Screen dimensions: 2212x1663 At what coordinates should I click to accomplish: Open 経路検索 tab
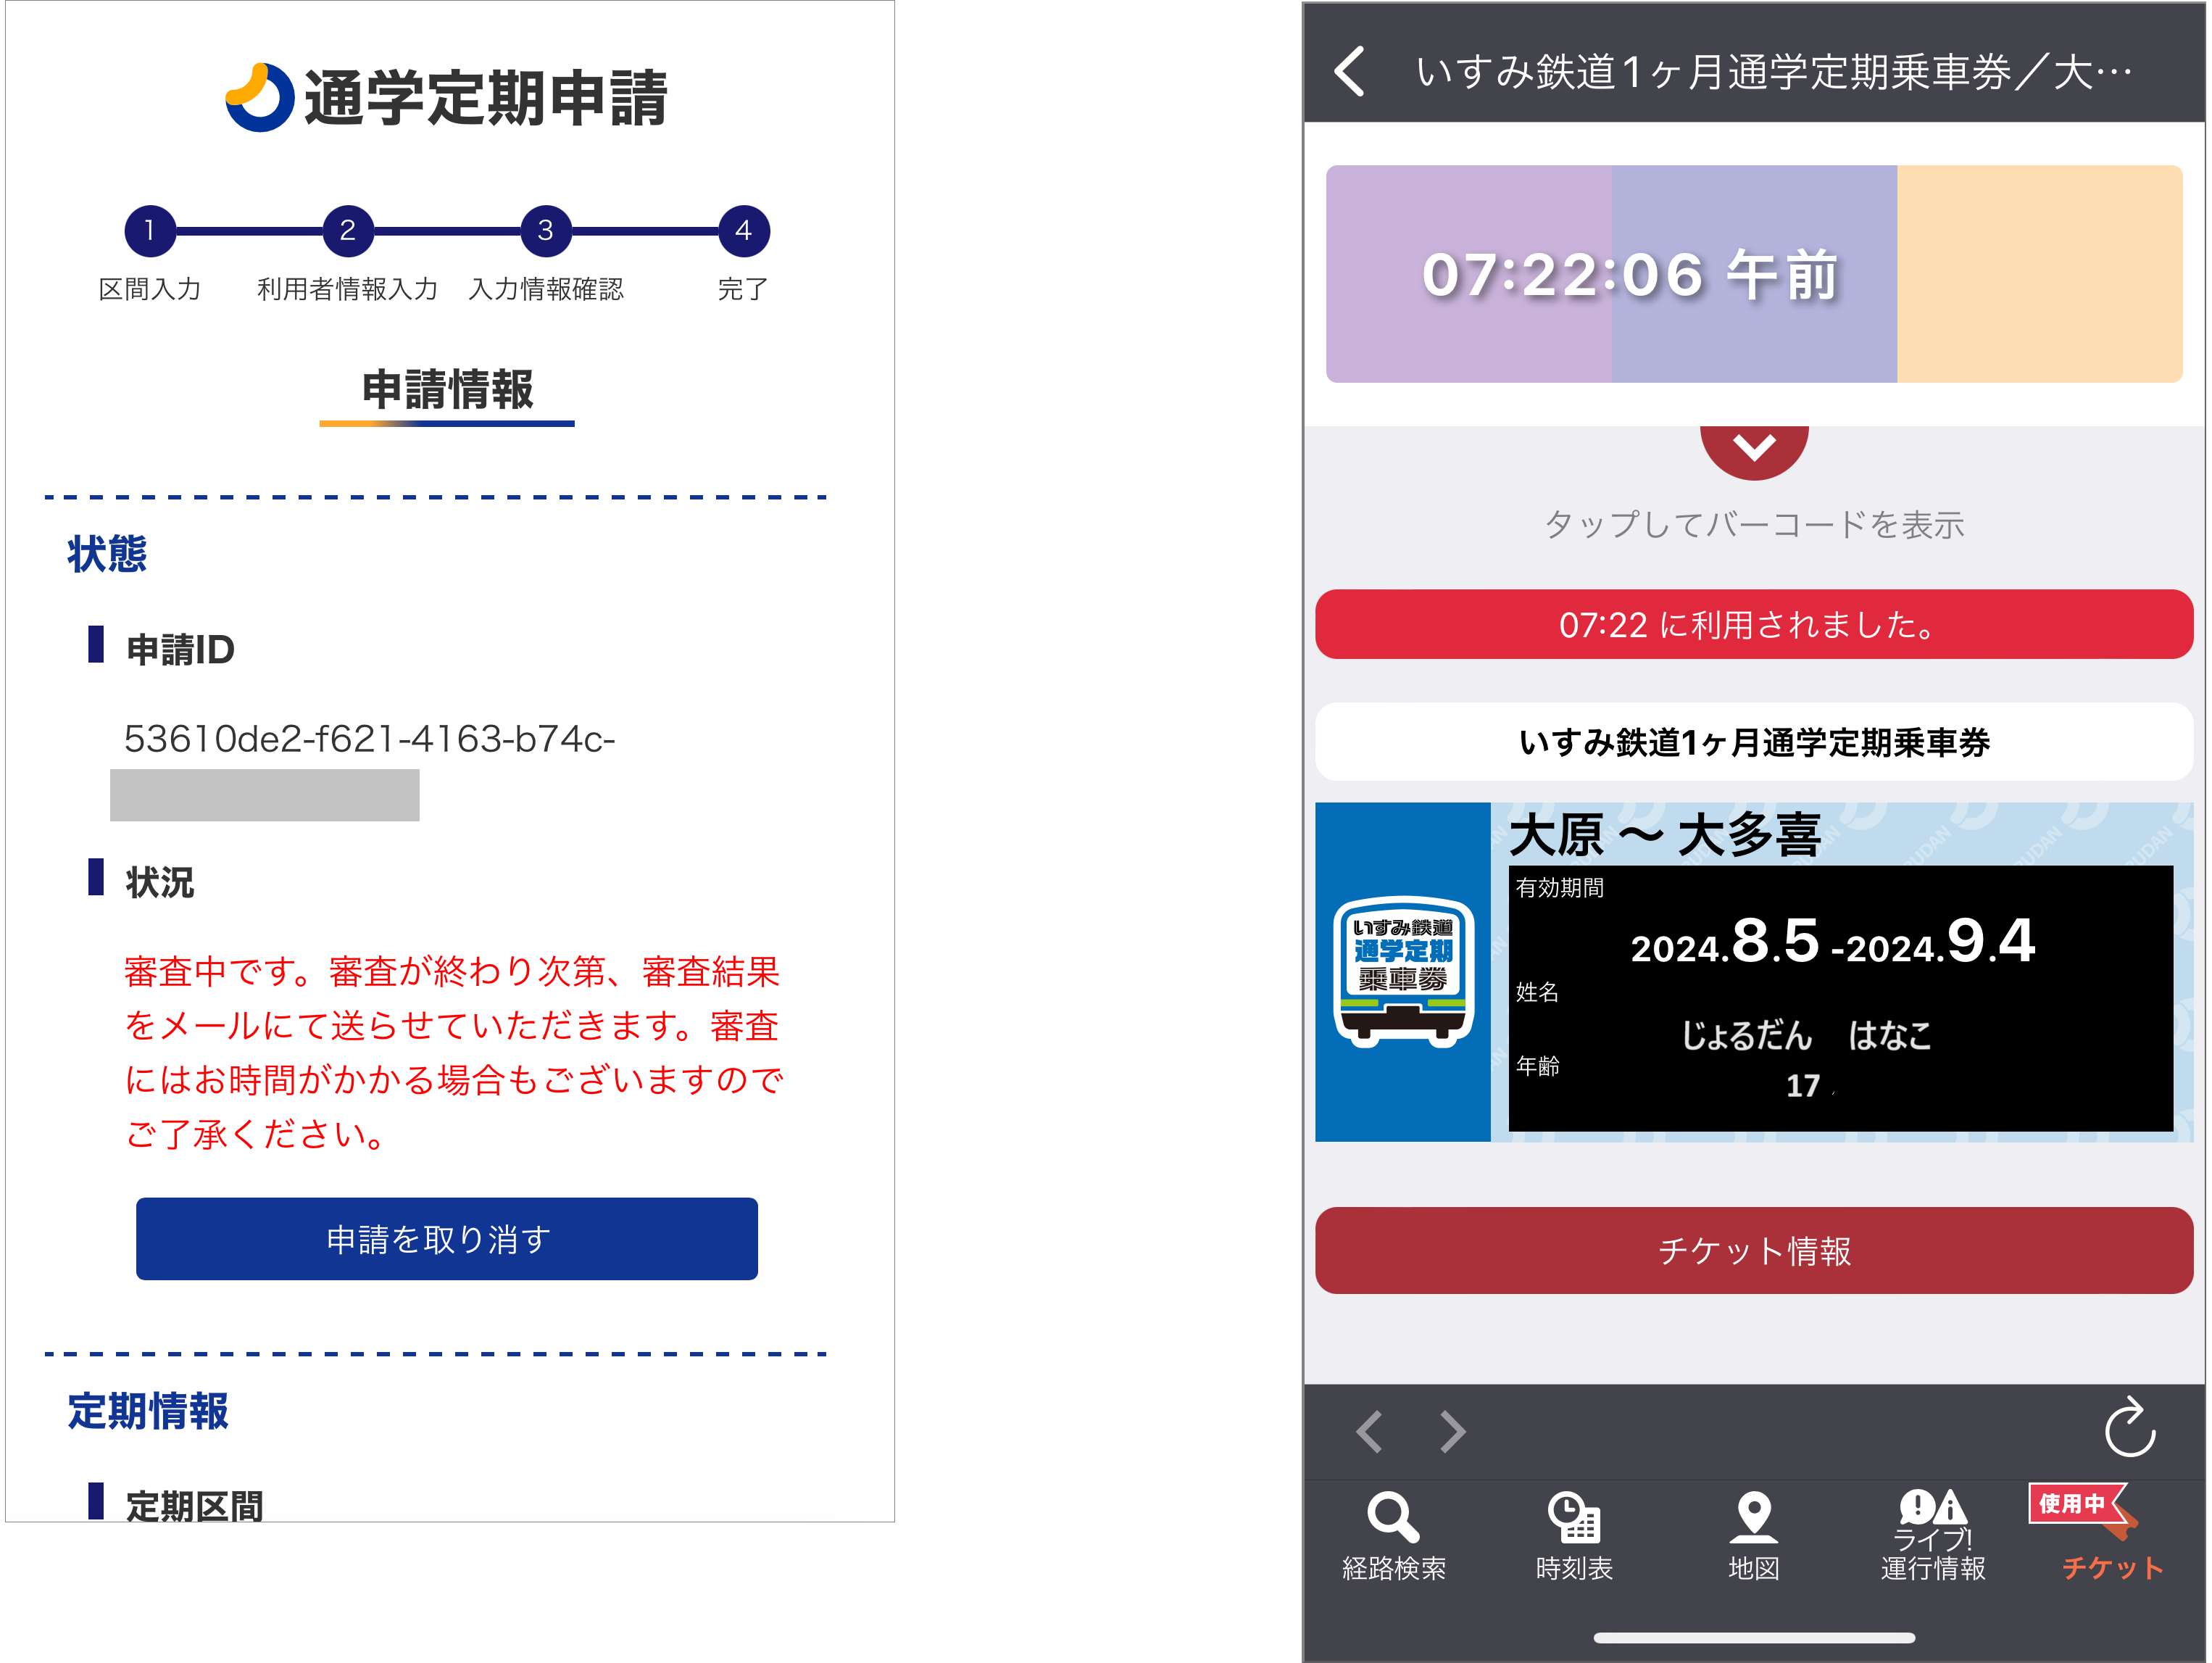point(1394,1536)
